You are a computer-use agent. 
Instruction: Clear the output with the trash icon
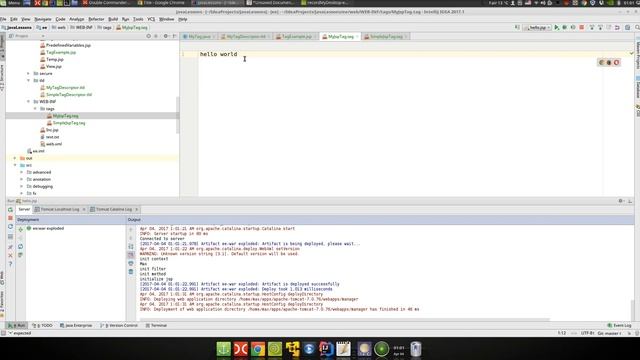tap(131, 272)
